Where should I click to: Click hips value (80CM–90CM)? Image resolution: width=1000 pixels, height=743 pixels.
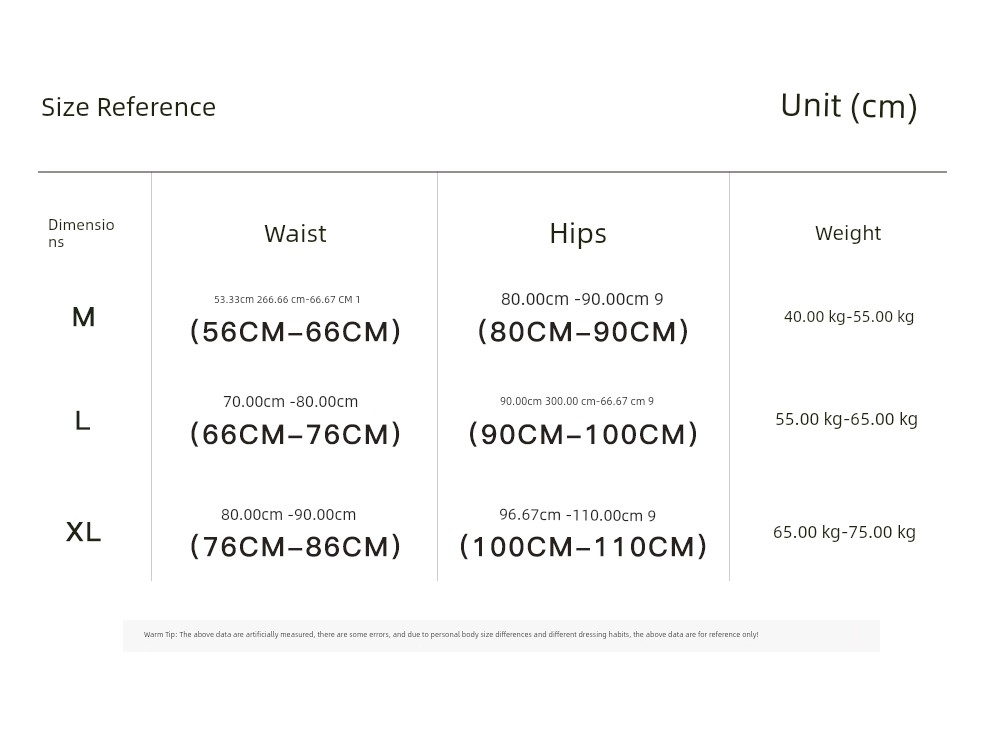[x=583, y=332]
